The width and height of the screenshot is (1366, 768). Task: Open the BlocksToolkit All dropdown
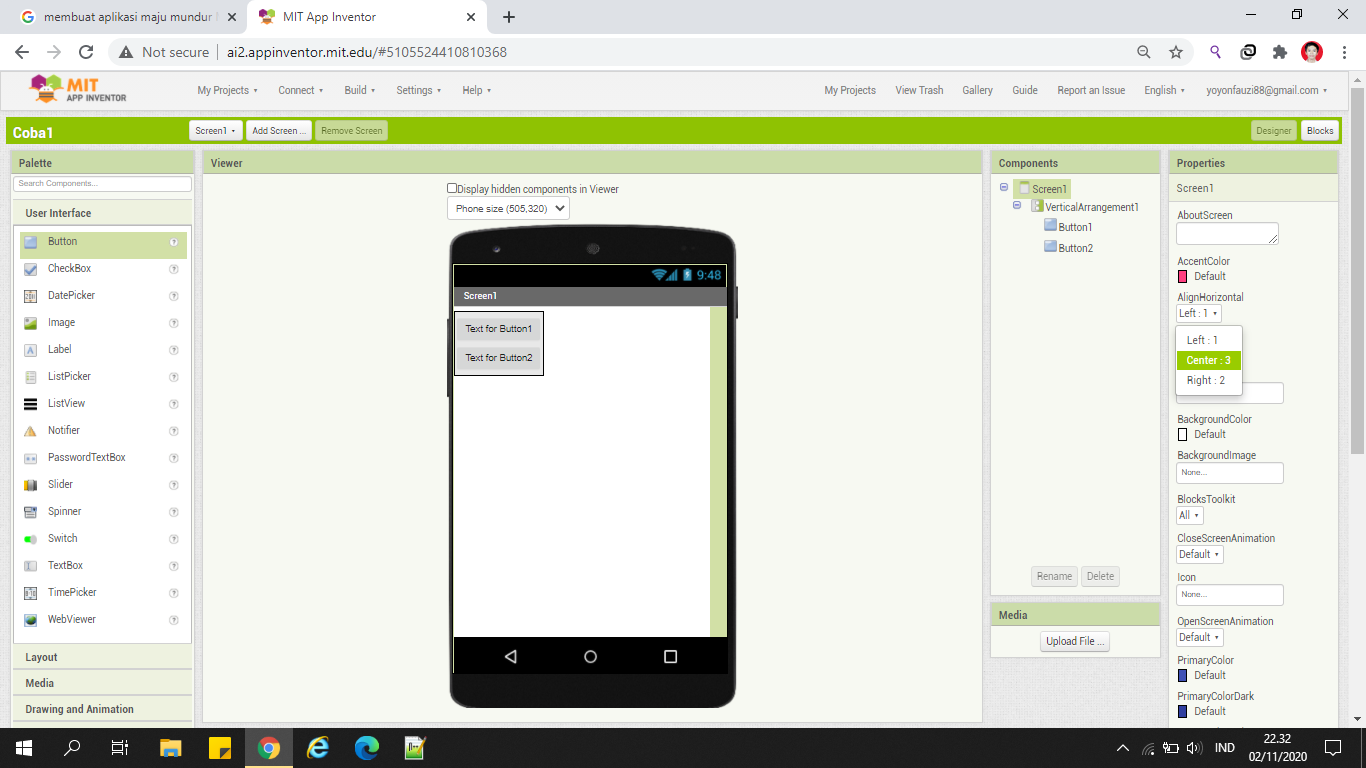tap(1189, 516)
